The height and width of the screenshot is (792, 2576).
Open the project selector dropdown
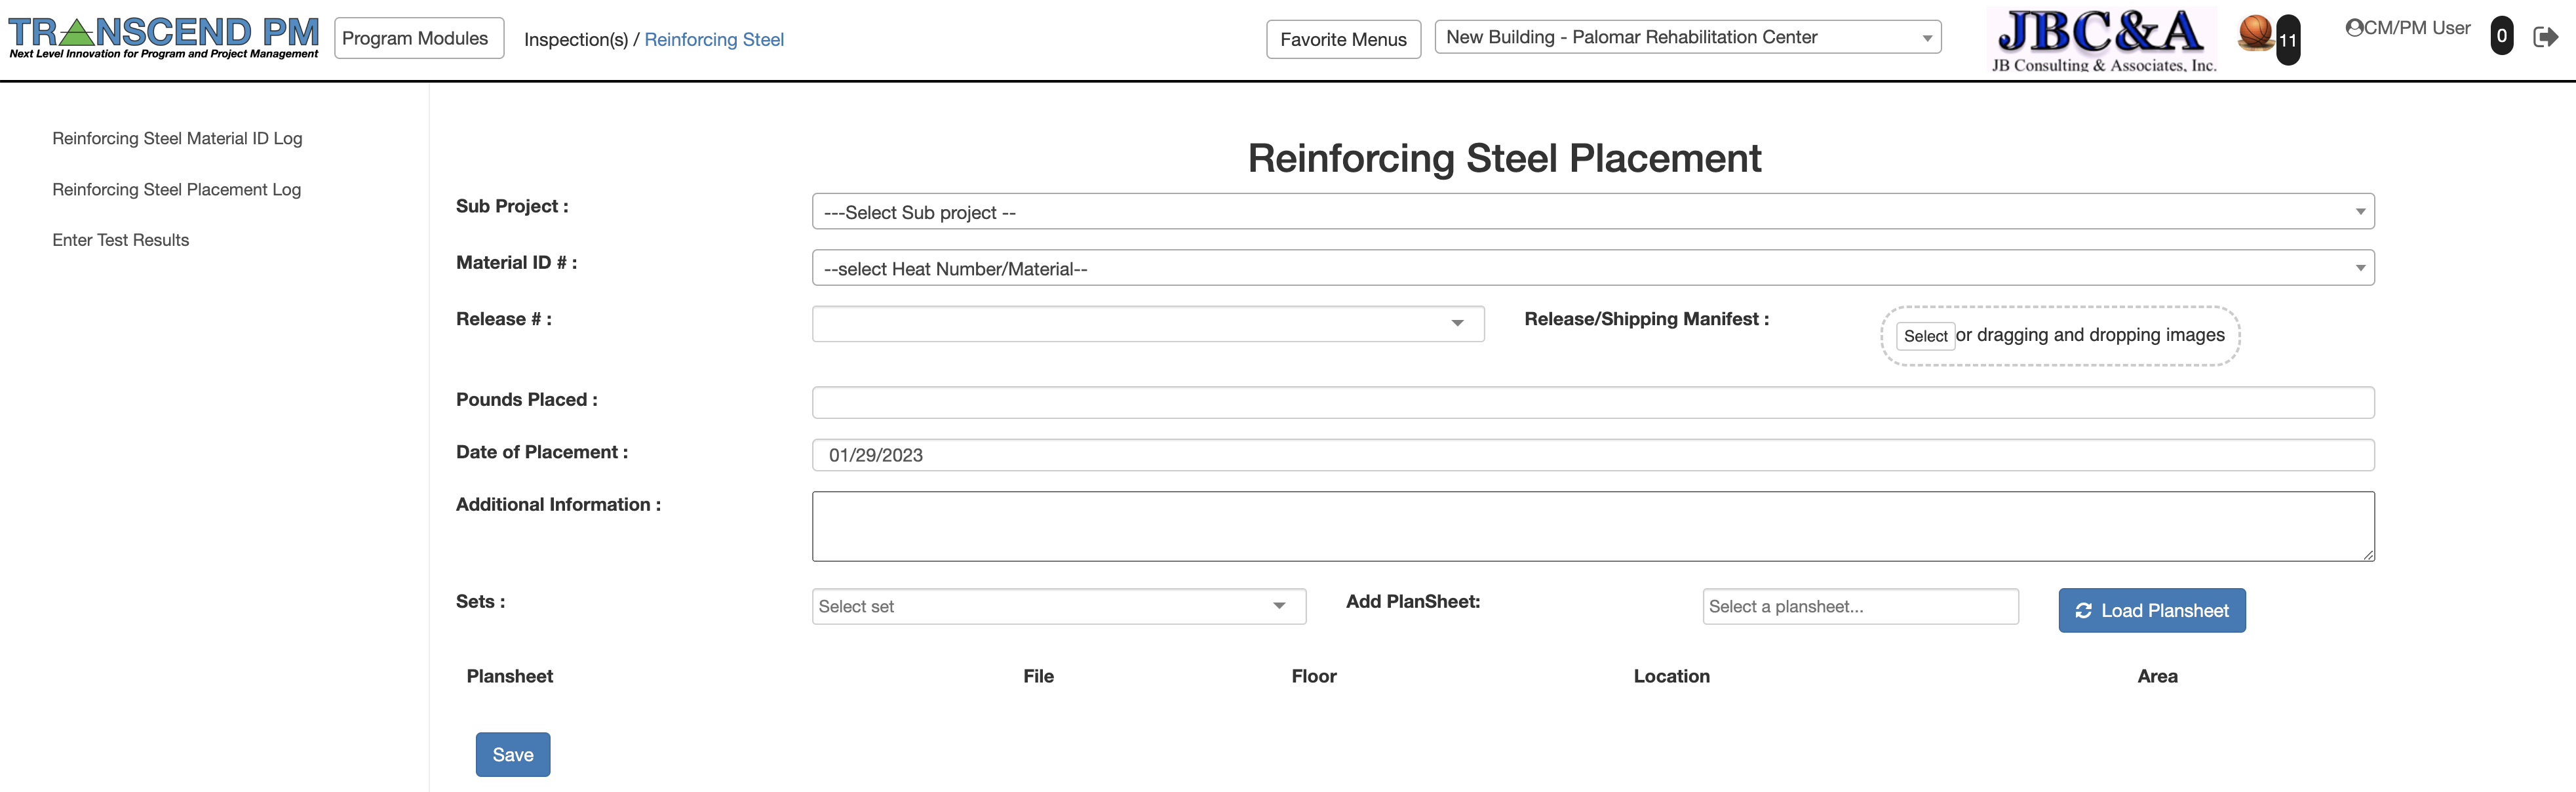1687,37
